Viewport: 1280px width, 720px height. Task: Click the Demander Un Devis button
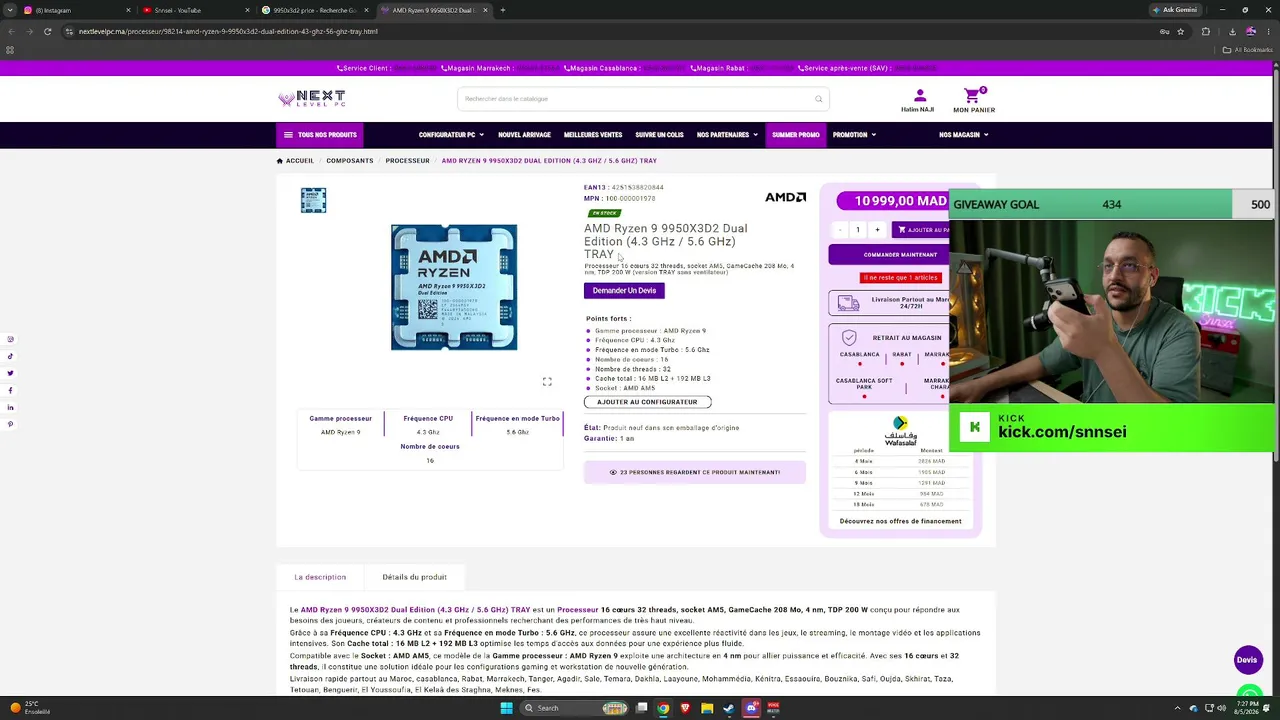pyautogui.click(x=624, y=291)
